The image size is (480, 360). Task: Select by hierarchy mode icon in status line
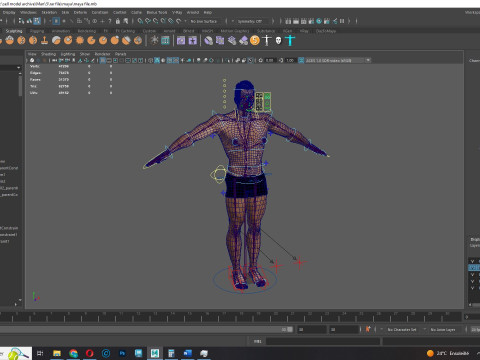pos(21,21)
